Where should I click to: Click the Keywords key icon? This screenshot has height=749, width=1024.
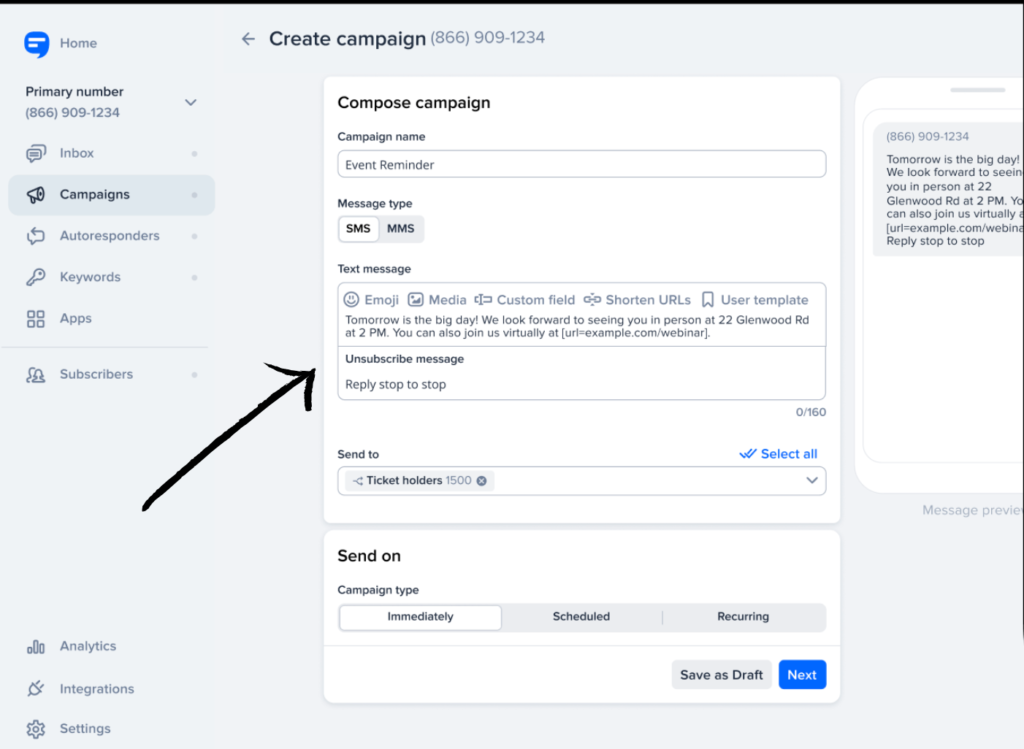[x=36, y=277]
